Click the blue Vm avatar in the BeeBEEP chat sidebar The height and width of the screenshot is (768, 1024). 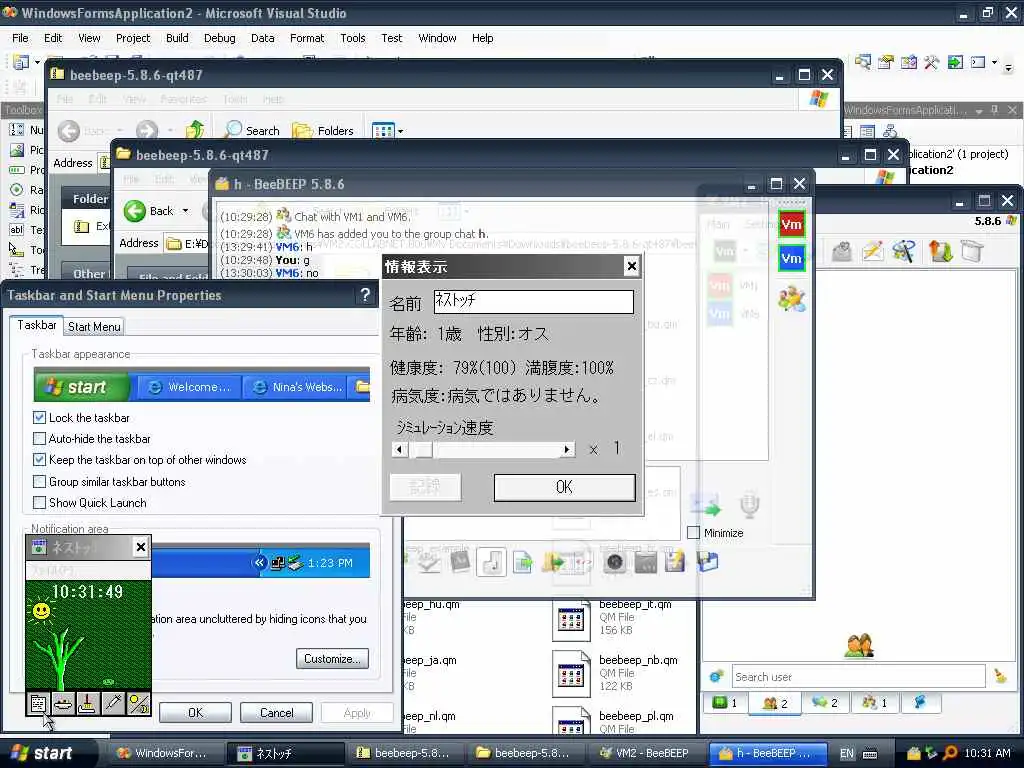click(792, 258)
